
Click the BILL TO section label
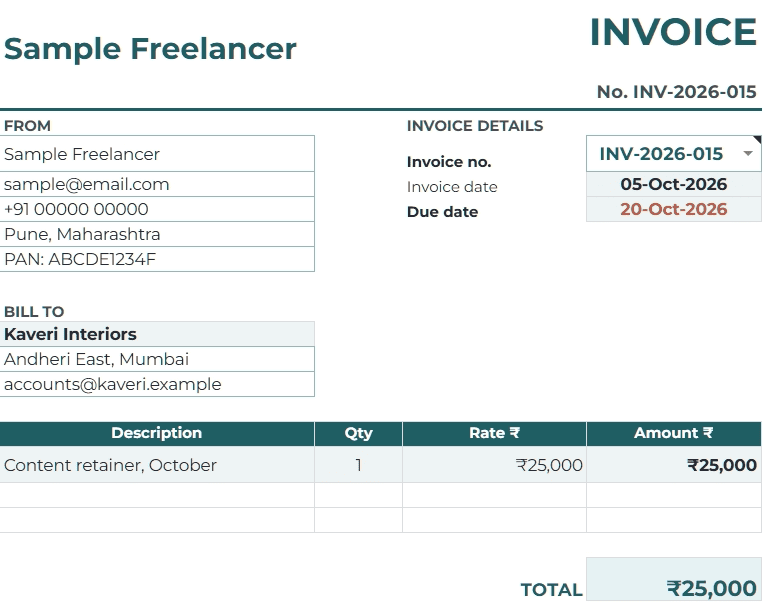(x=34, y=312)
